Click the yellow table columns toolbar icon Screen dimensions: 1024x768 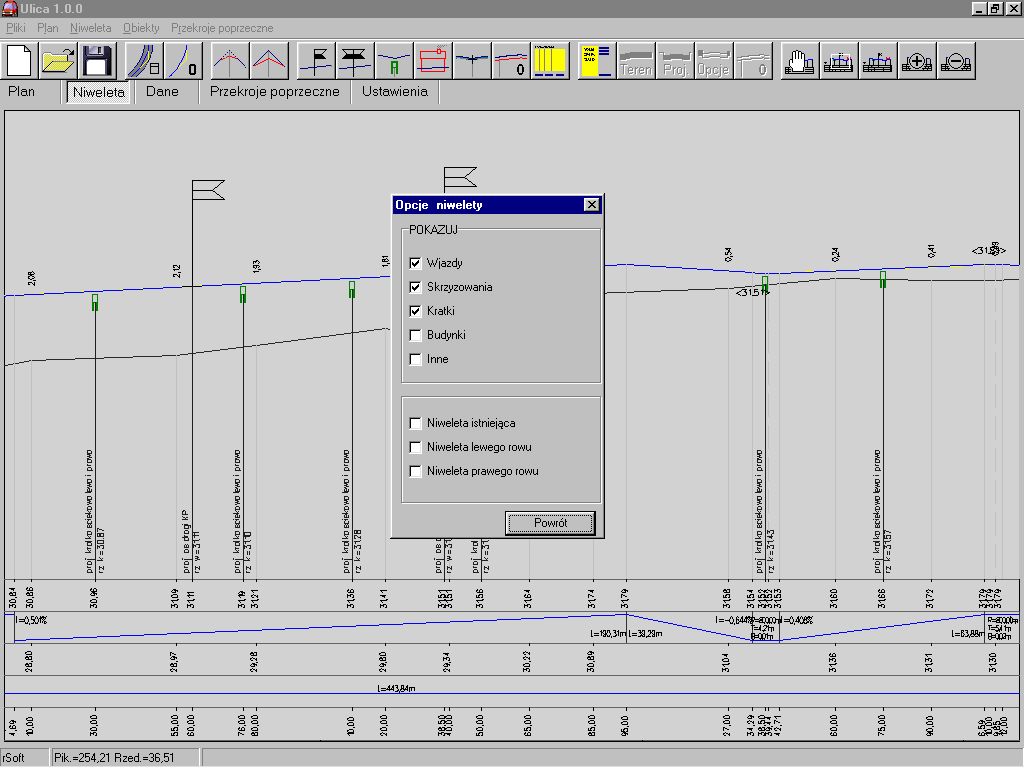[549, 61]
